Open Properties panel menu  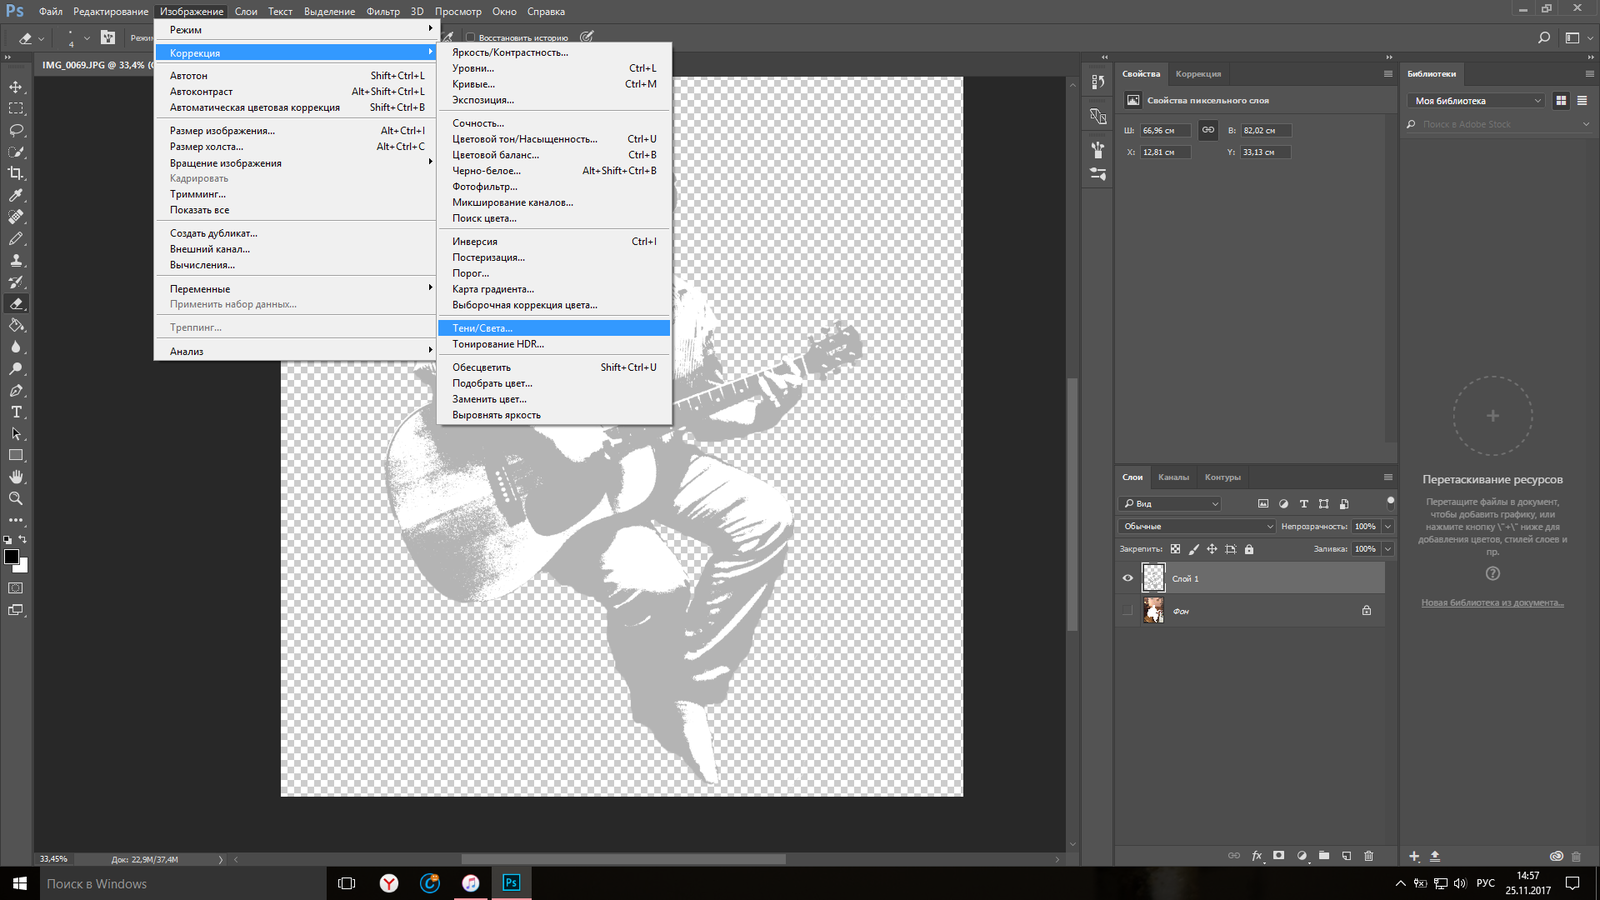tap(1388, 74)
